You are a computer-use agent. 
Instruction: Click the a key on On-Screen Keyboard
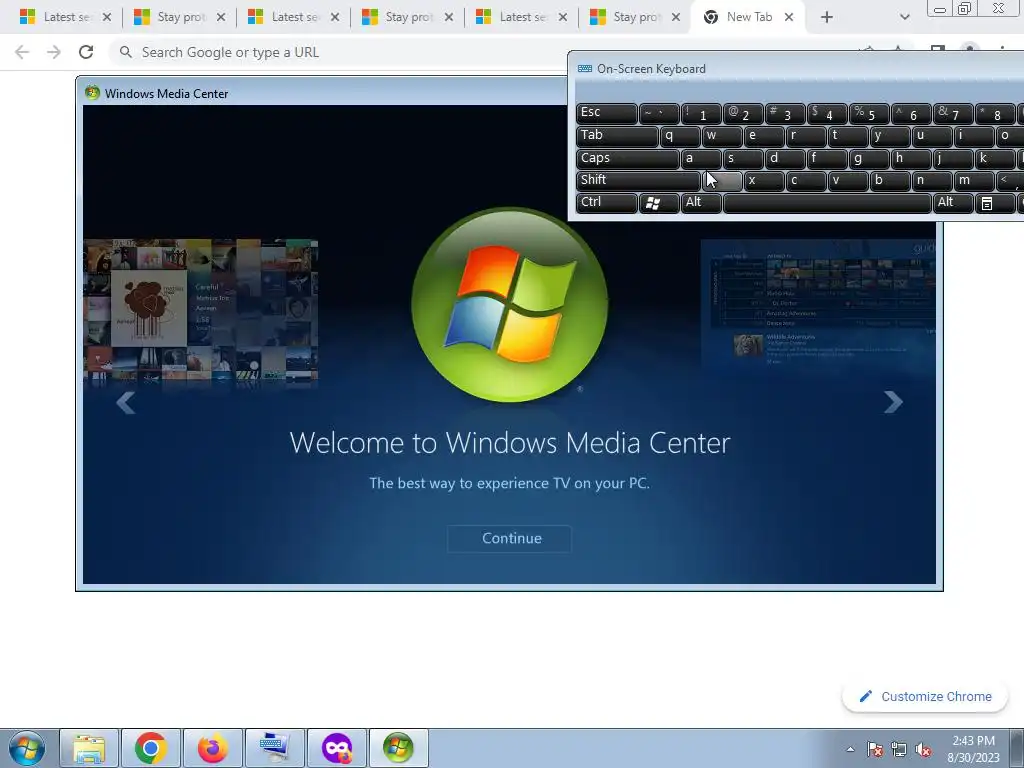point(701,158)
